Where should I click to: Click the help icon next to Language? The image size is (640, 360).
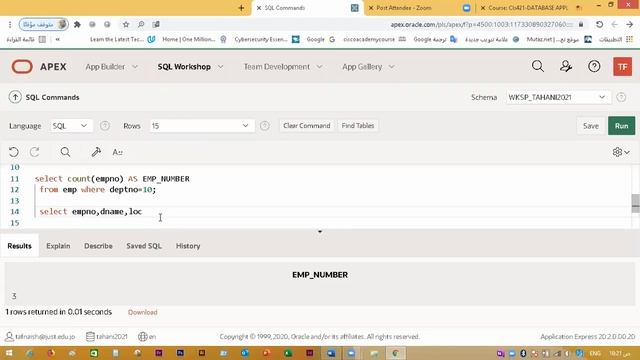(x=104, y=126)
